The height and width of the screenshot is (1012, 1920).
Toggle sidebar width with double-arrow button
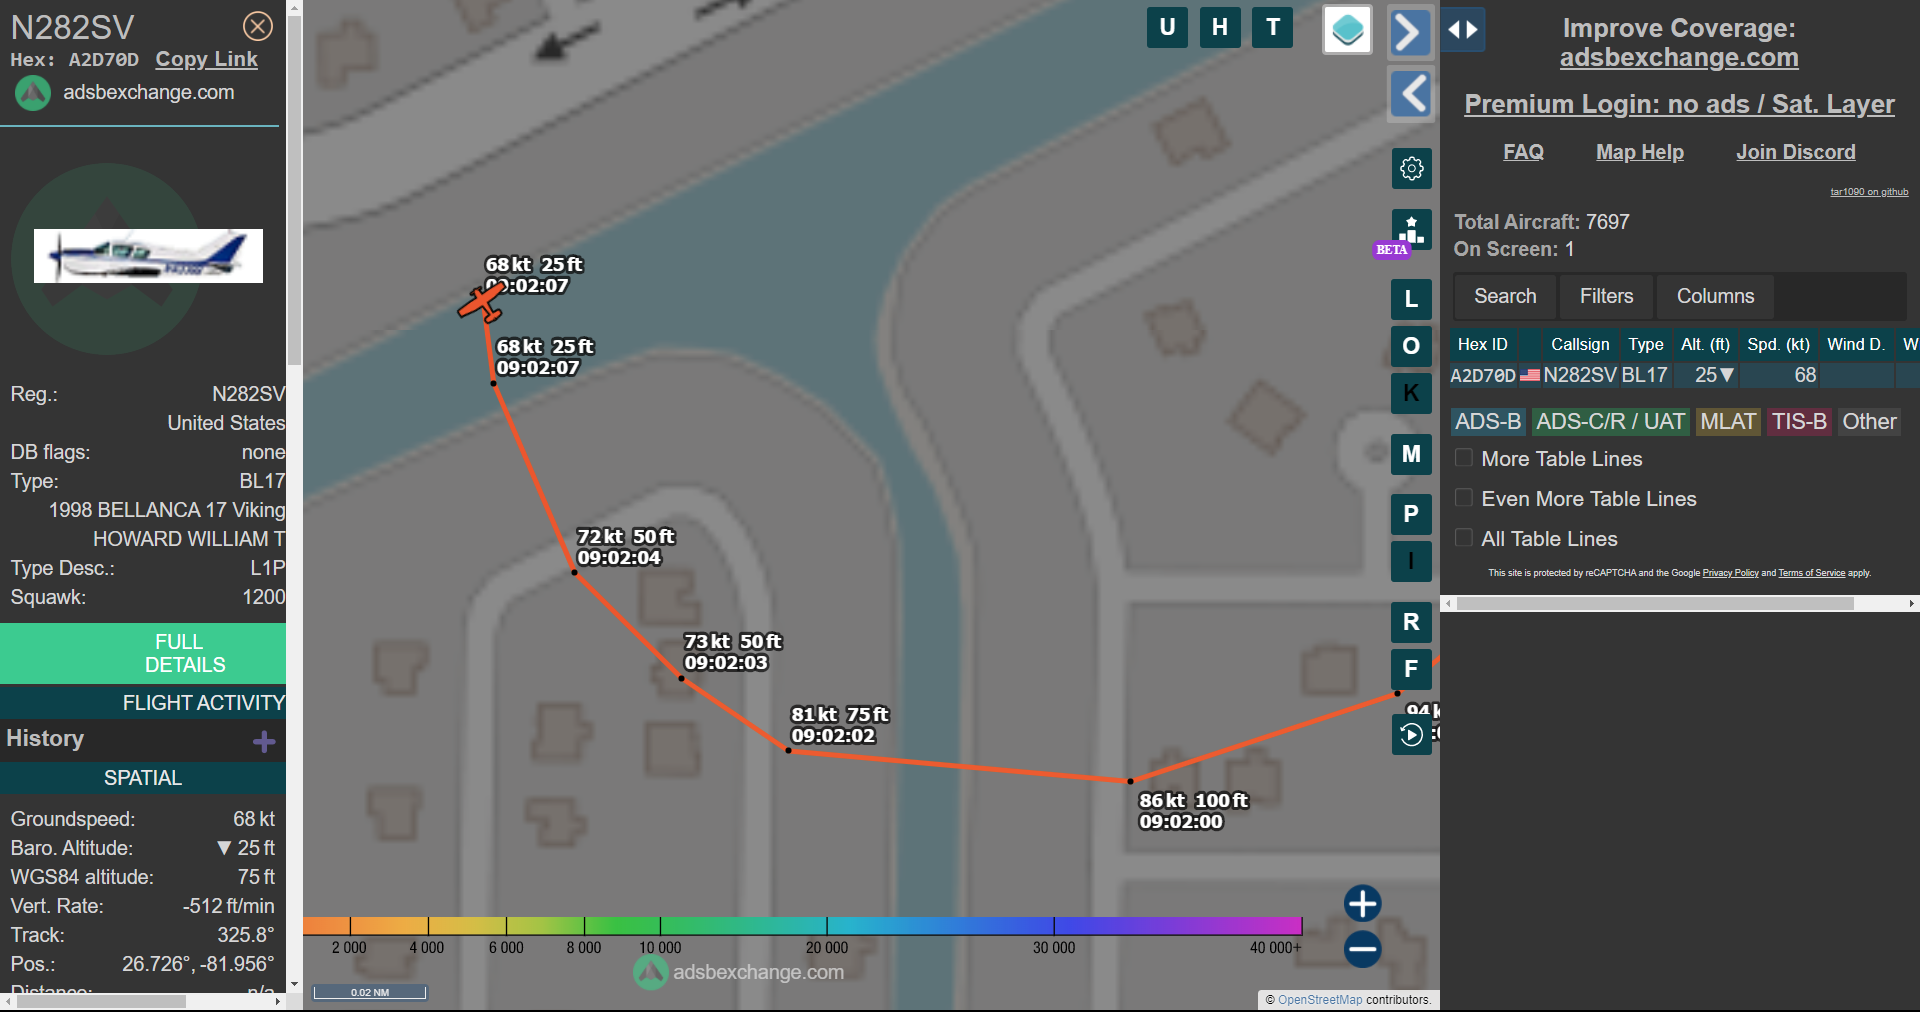click(1463, 30)
